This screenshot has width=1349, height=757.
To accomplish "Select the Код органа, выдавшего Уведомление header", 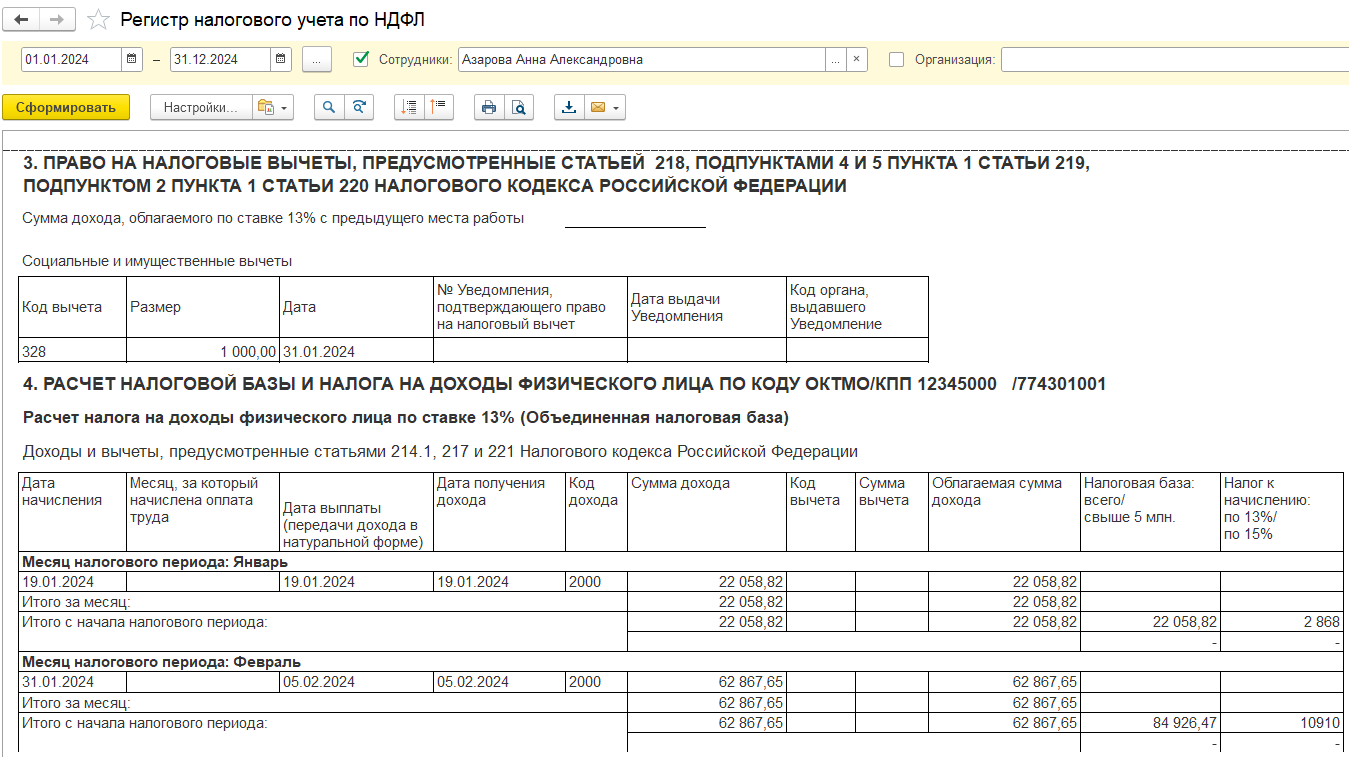I will [x=857, y=307].
